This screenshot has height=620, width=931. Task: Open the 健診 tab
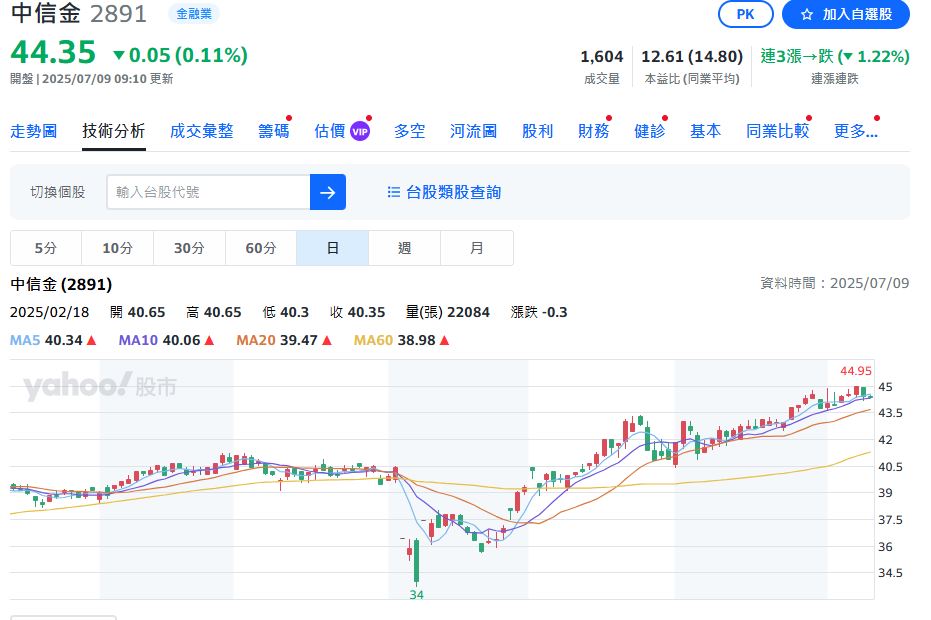pyautogui.click(x=650, y=131)
